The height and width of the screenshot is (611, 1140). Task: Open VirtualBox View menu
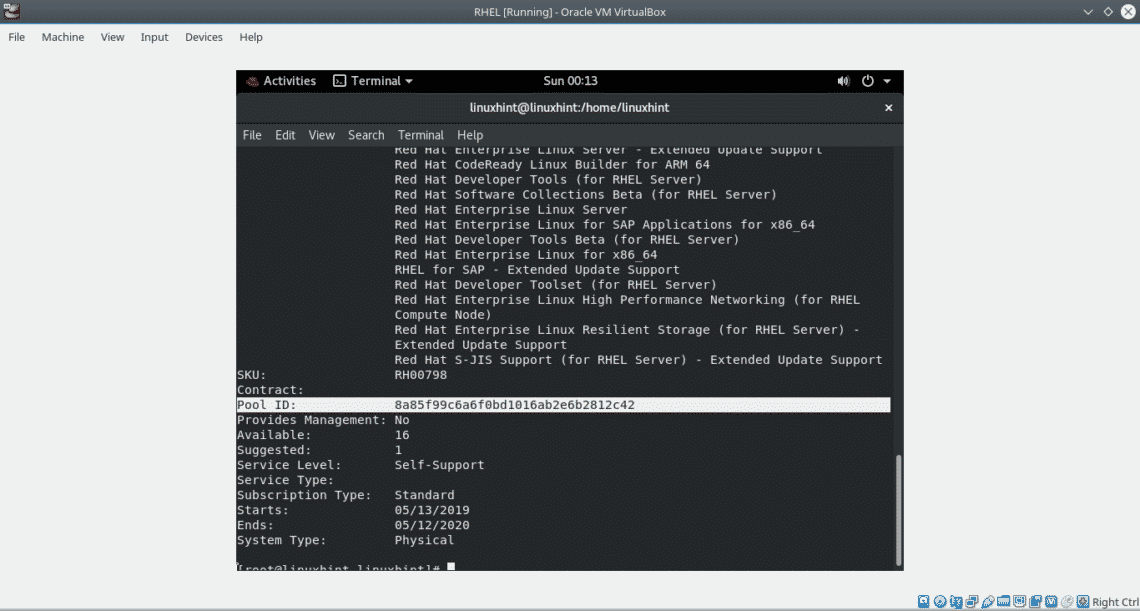pos(113,37)
